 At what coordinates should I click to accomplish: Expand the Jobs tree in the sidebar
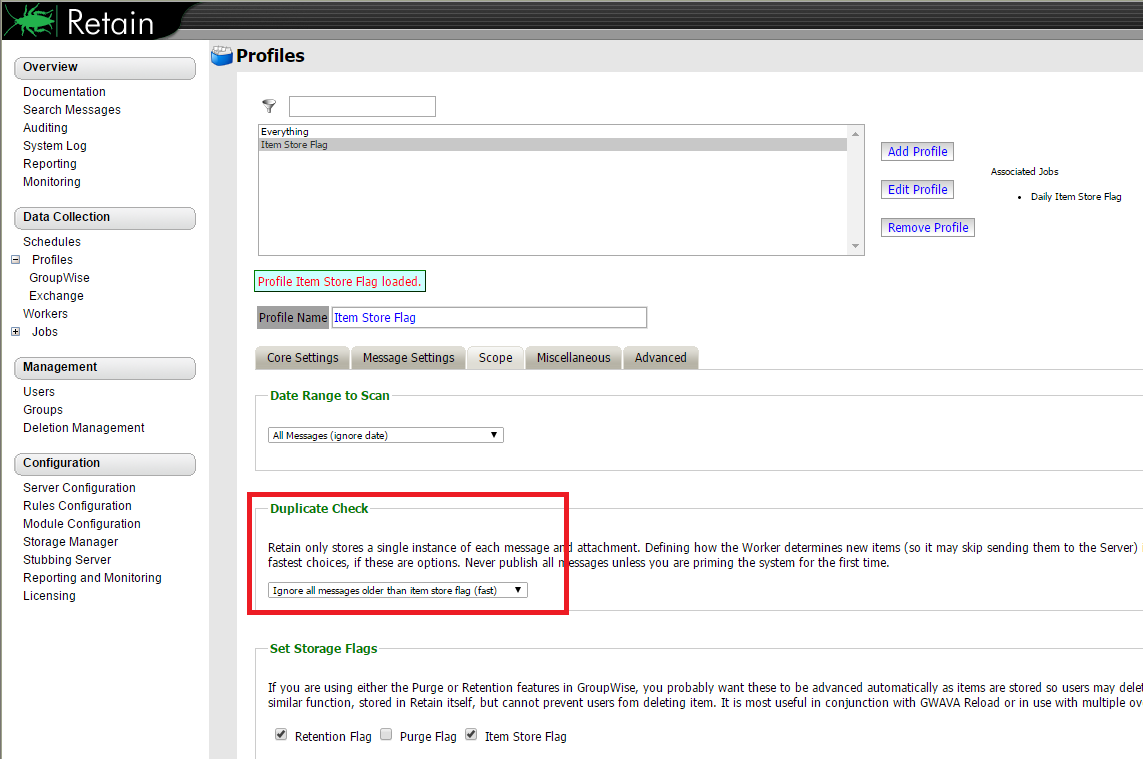(13, 331)
